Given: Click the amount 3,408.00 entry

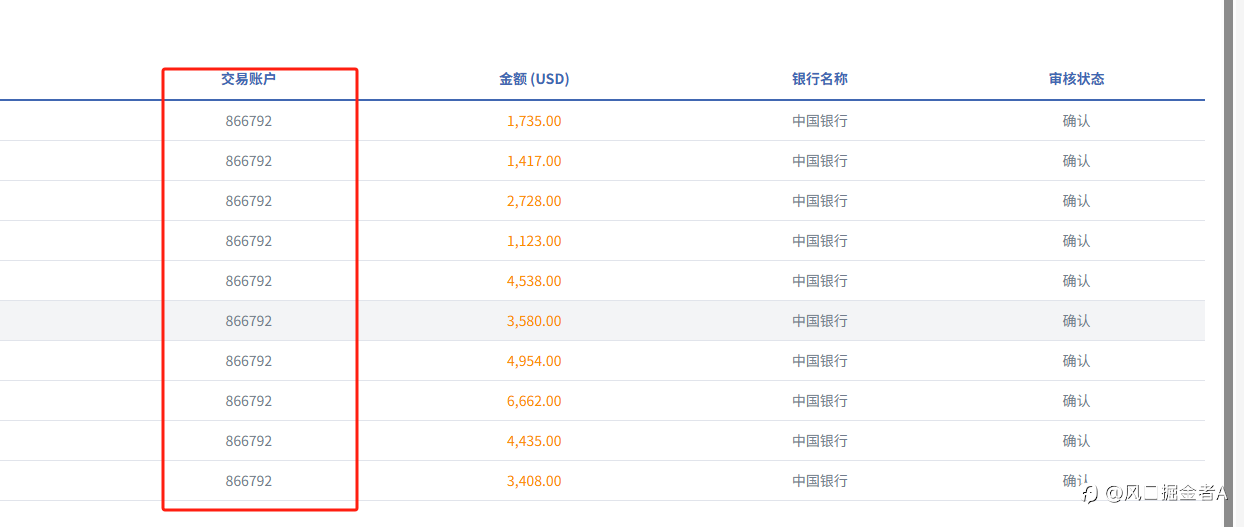Looking at the screenshot, I should 534,481.
